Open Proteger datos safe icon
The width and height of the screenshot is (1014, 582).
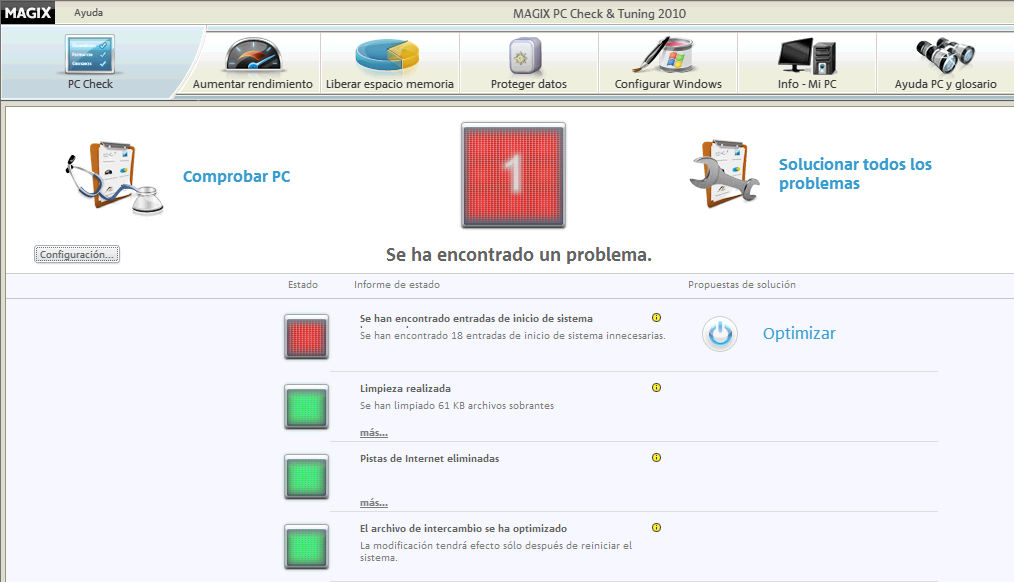(527, 55)
